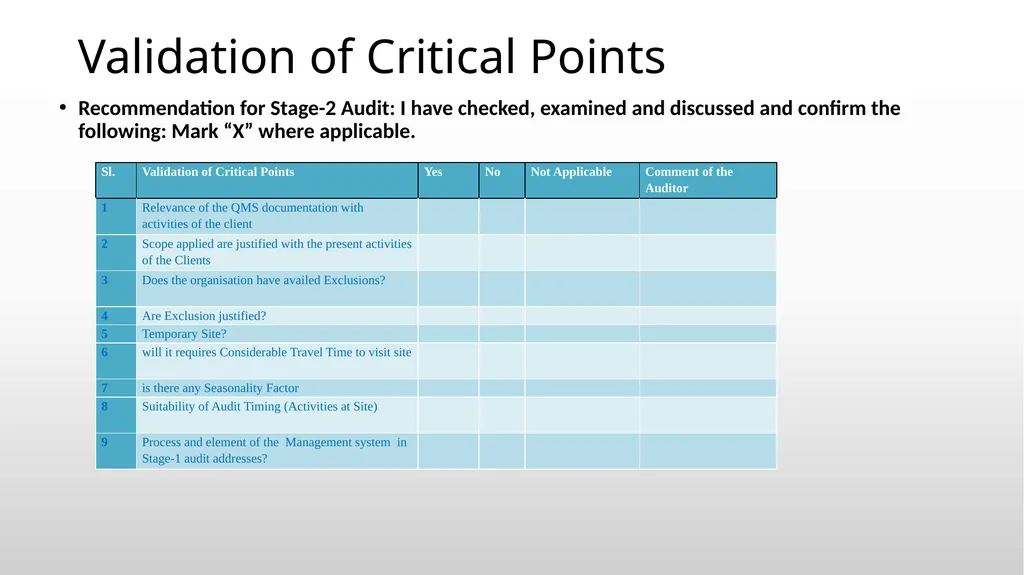The width and height of the screenshot is (1024, 575).
Task: Select 'Does the organisation have availed Exclusions?' cell
Action: [x=277, y=288]
